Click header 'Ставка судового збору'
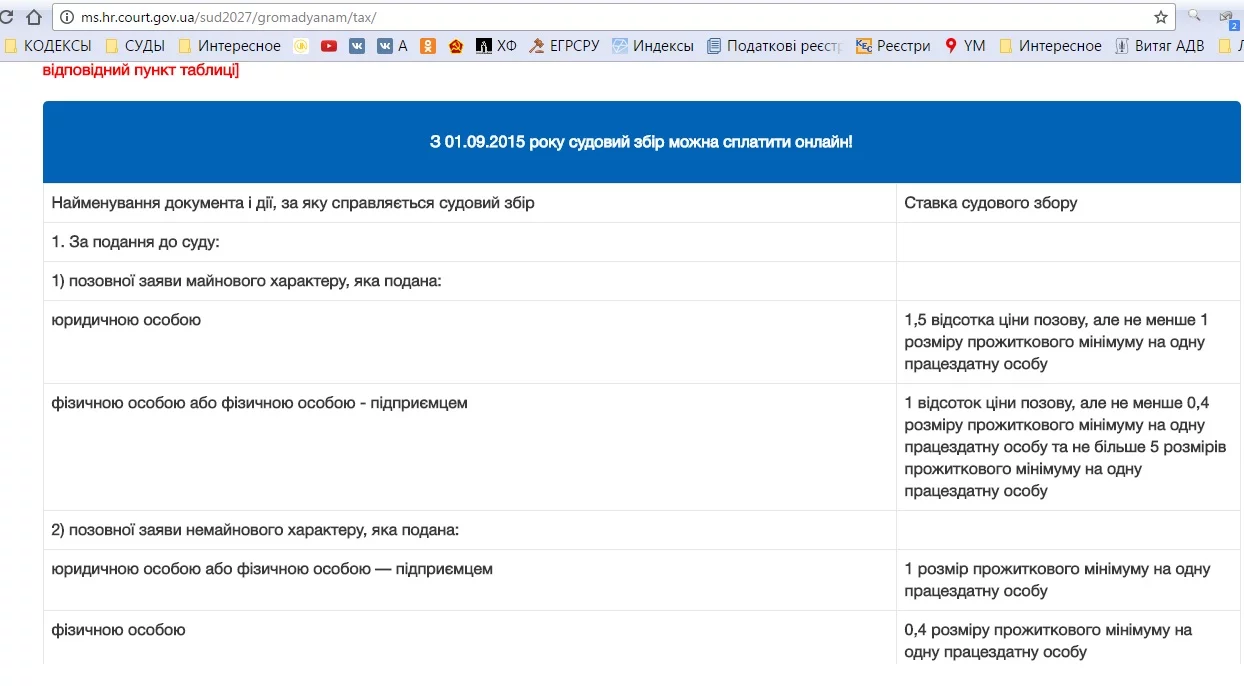1244x686 pixels. pyautogui.click(x=991, y=203)
